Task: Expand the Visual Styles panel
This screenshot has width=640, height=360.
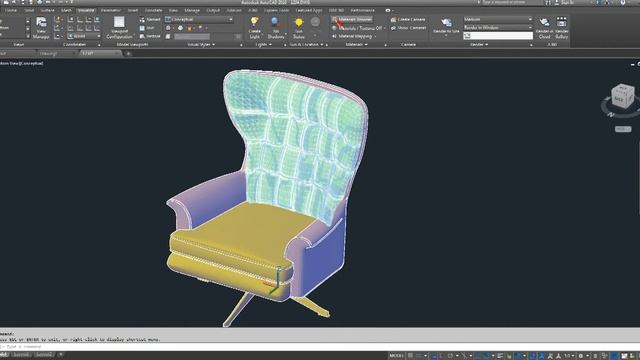Action: tap(201, 44)
